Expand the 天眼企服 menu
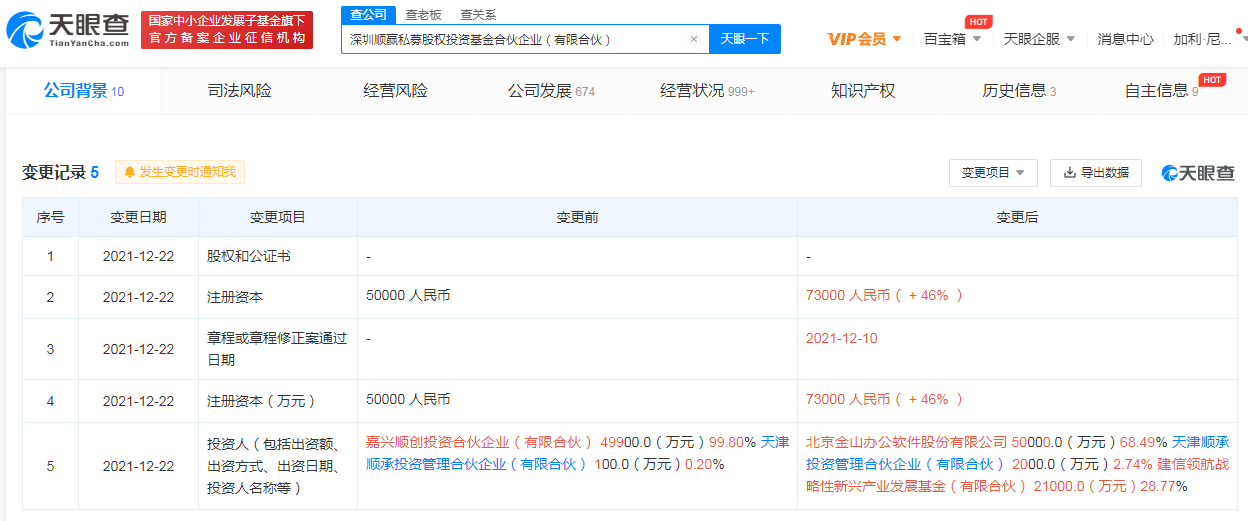This screenshot has height=521, width=1248. coord(1039,39)
